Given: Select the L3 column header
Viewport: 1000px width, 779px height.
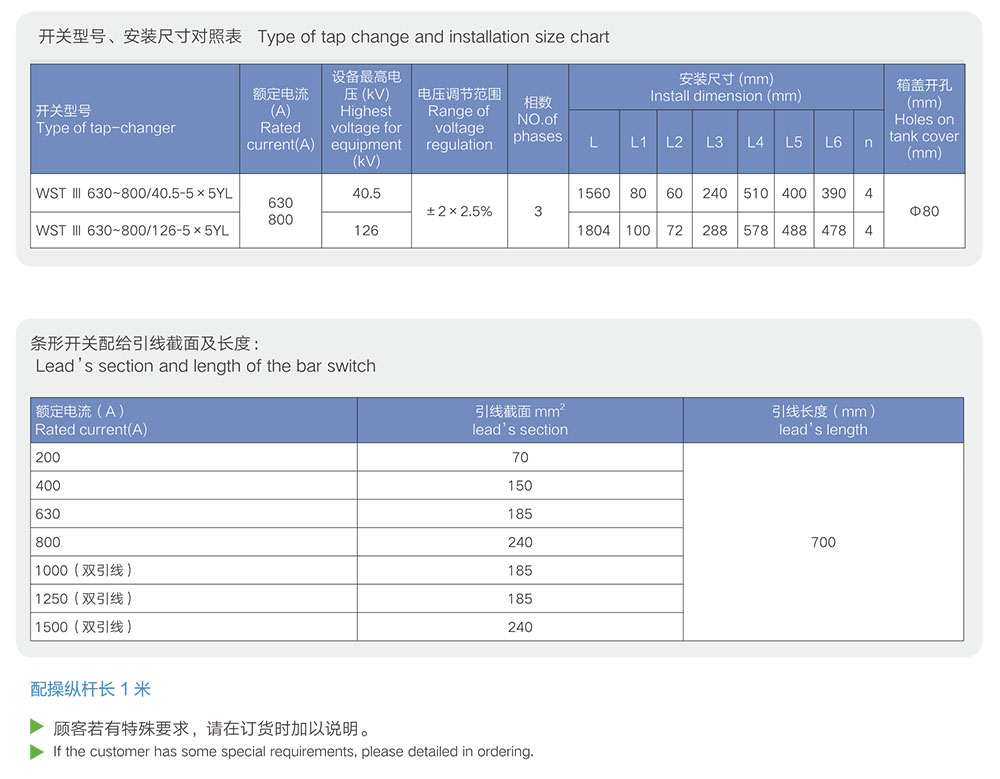Looking at the screenshot, I should click(x=714, y=142).
